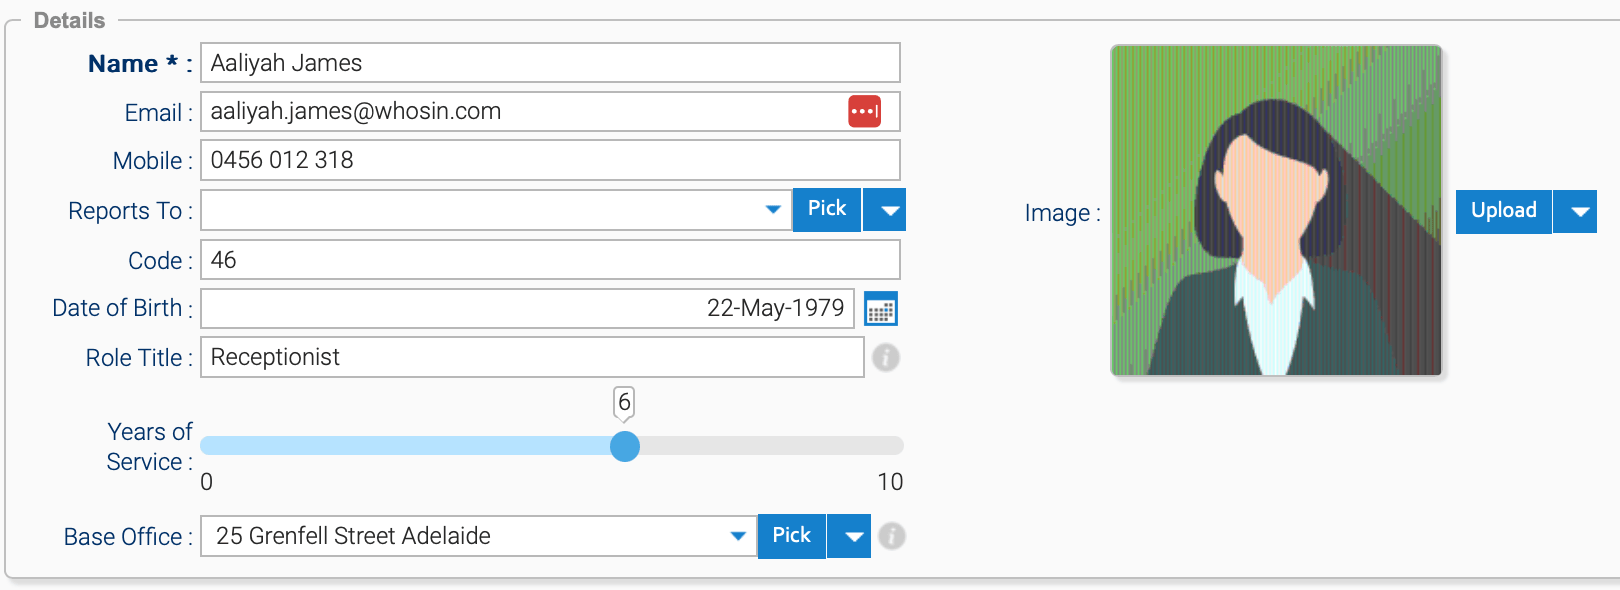Click the Date of Birth text field

[527, 308]
